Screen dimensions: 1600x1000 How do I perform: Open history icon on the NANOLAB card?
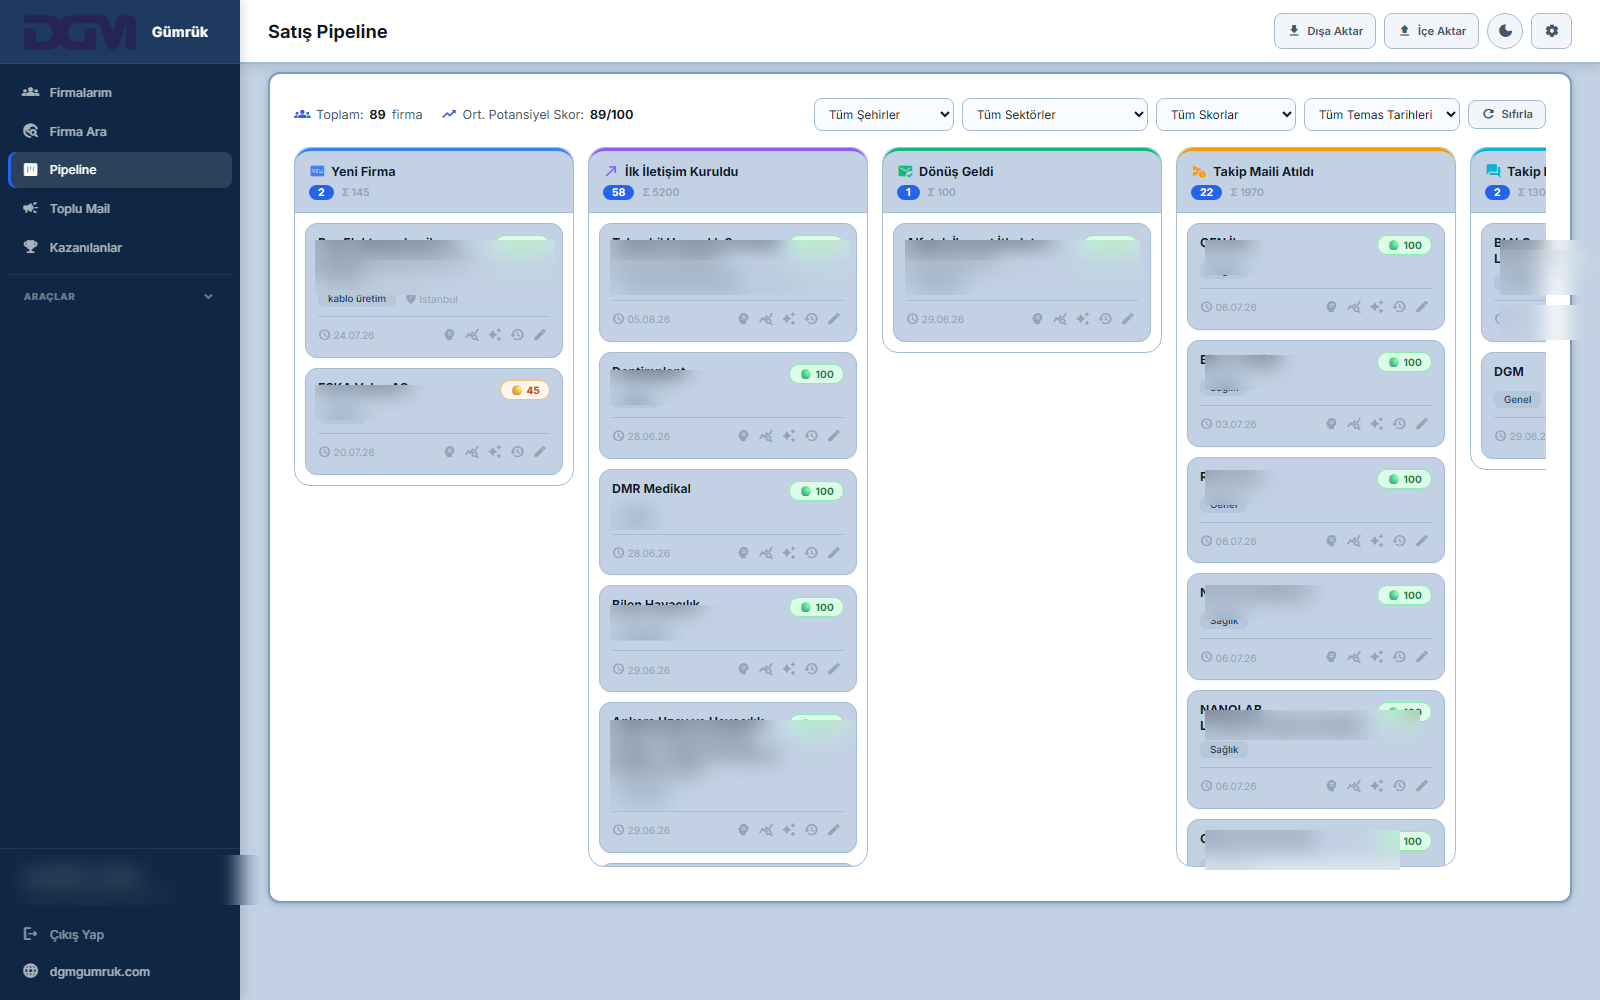coord(1399,786)
